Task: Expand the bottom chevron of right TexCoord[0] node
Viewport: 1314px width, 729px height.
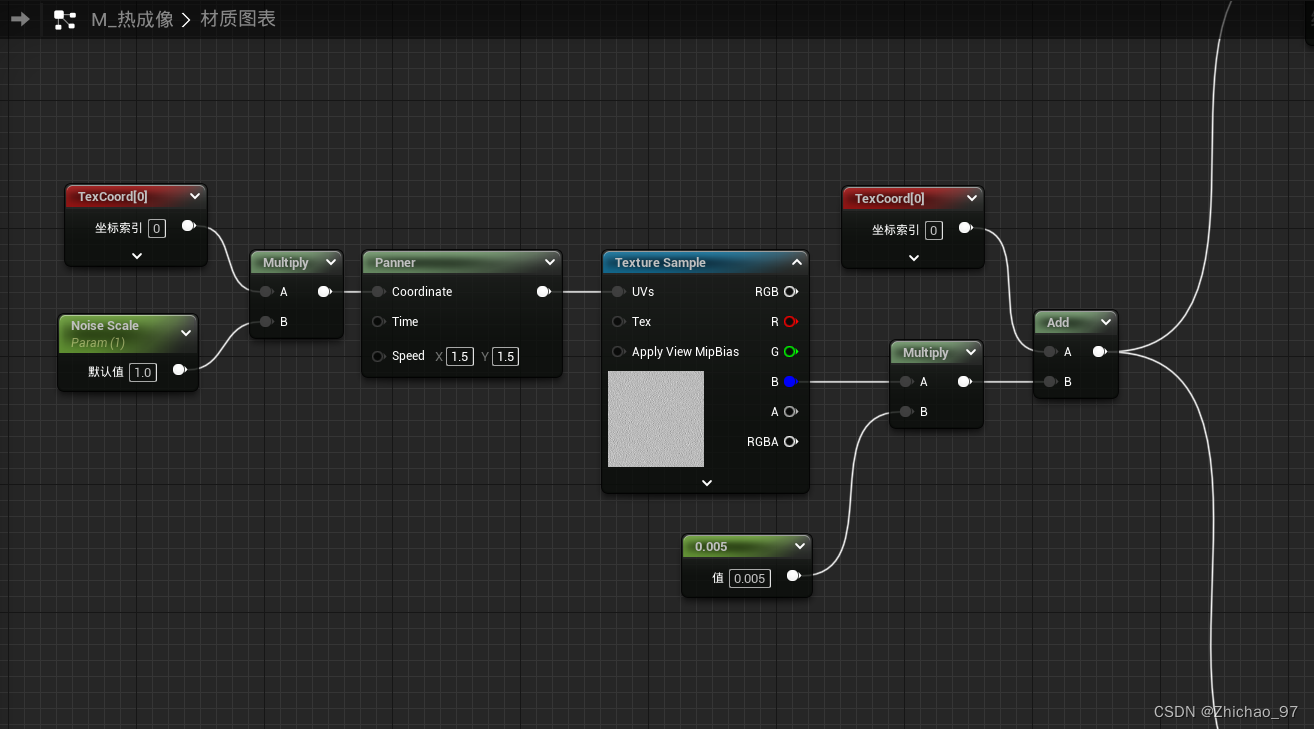Action: 914,257
